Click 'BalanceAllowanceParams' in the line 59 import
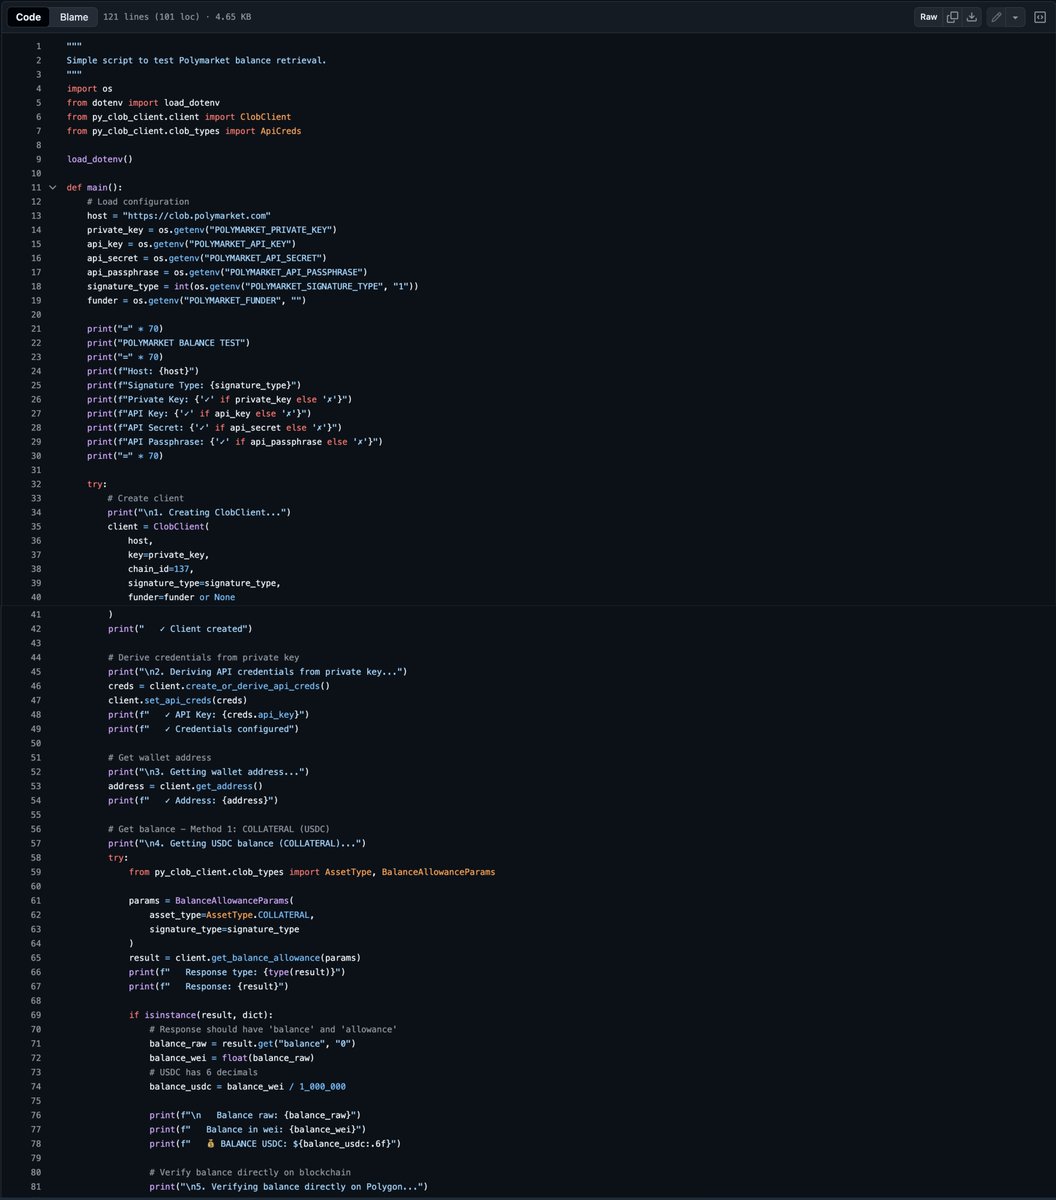 pyautogui.click(x=438, y=872)
